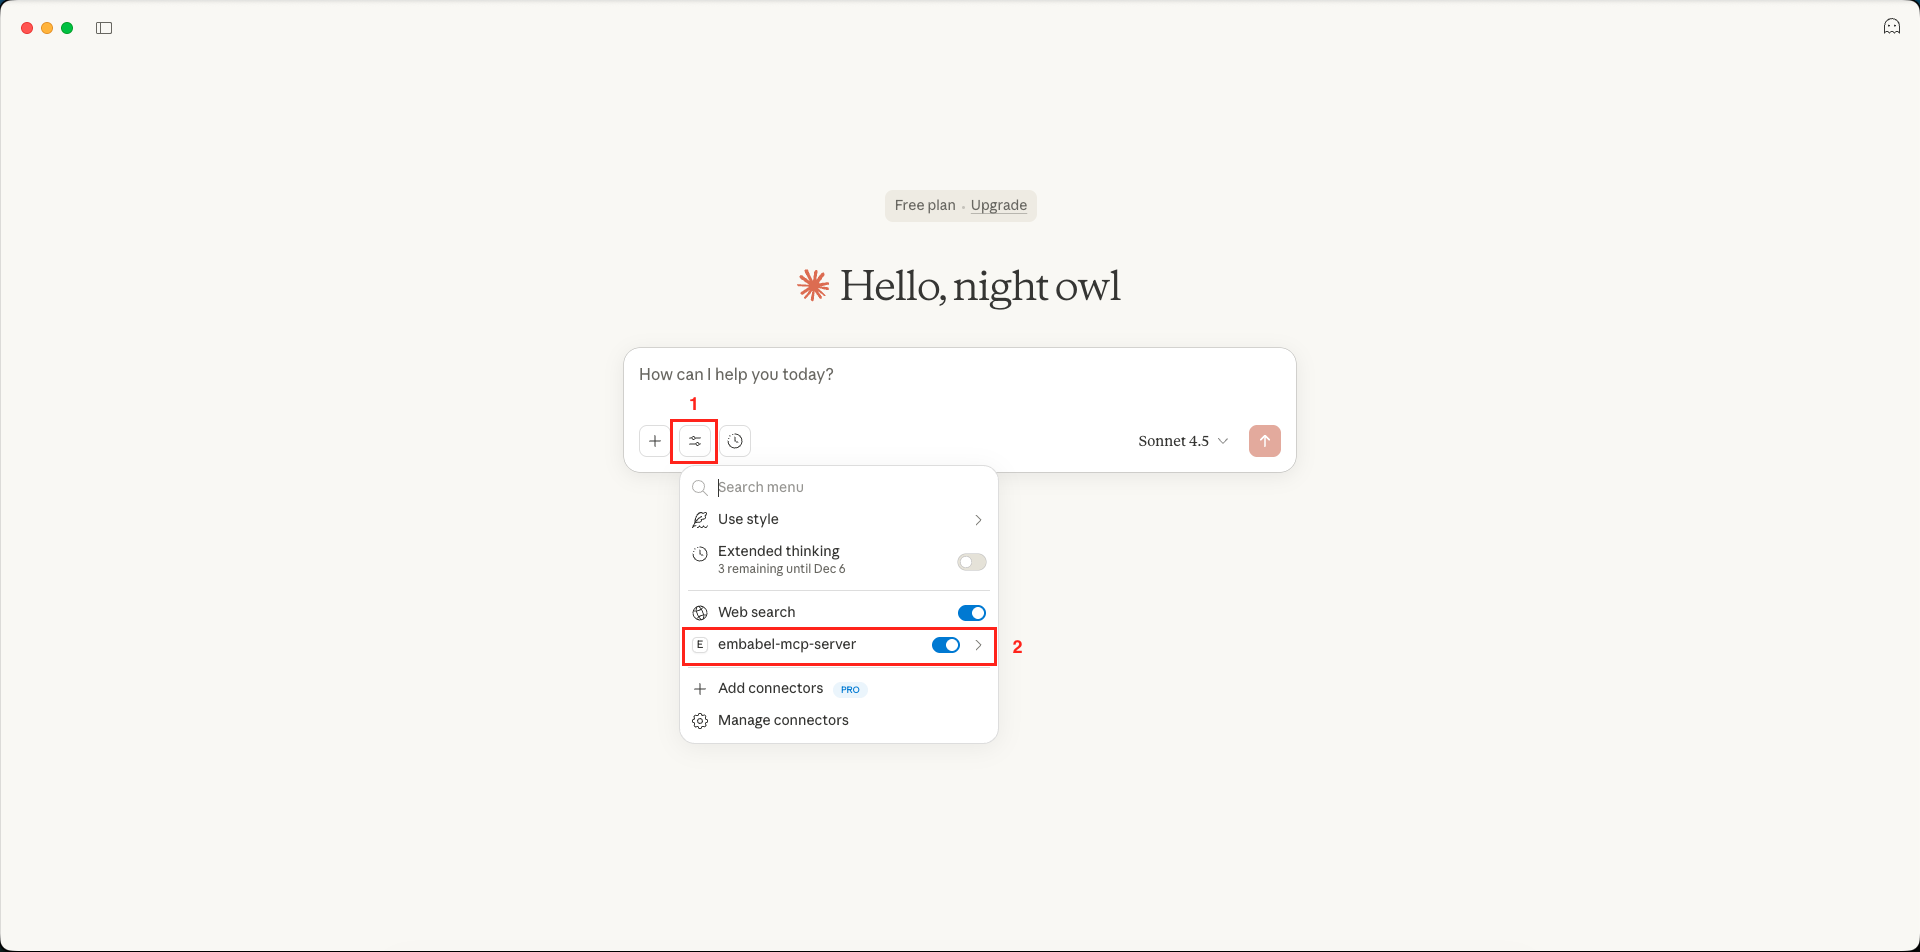Click the Web search globe icon
Screen dimensions: 1920x952
point(700,612)
